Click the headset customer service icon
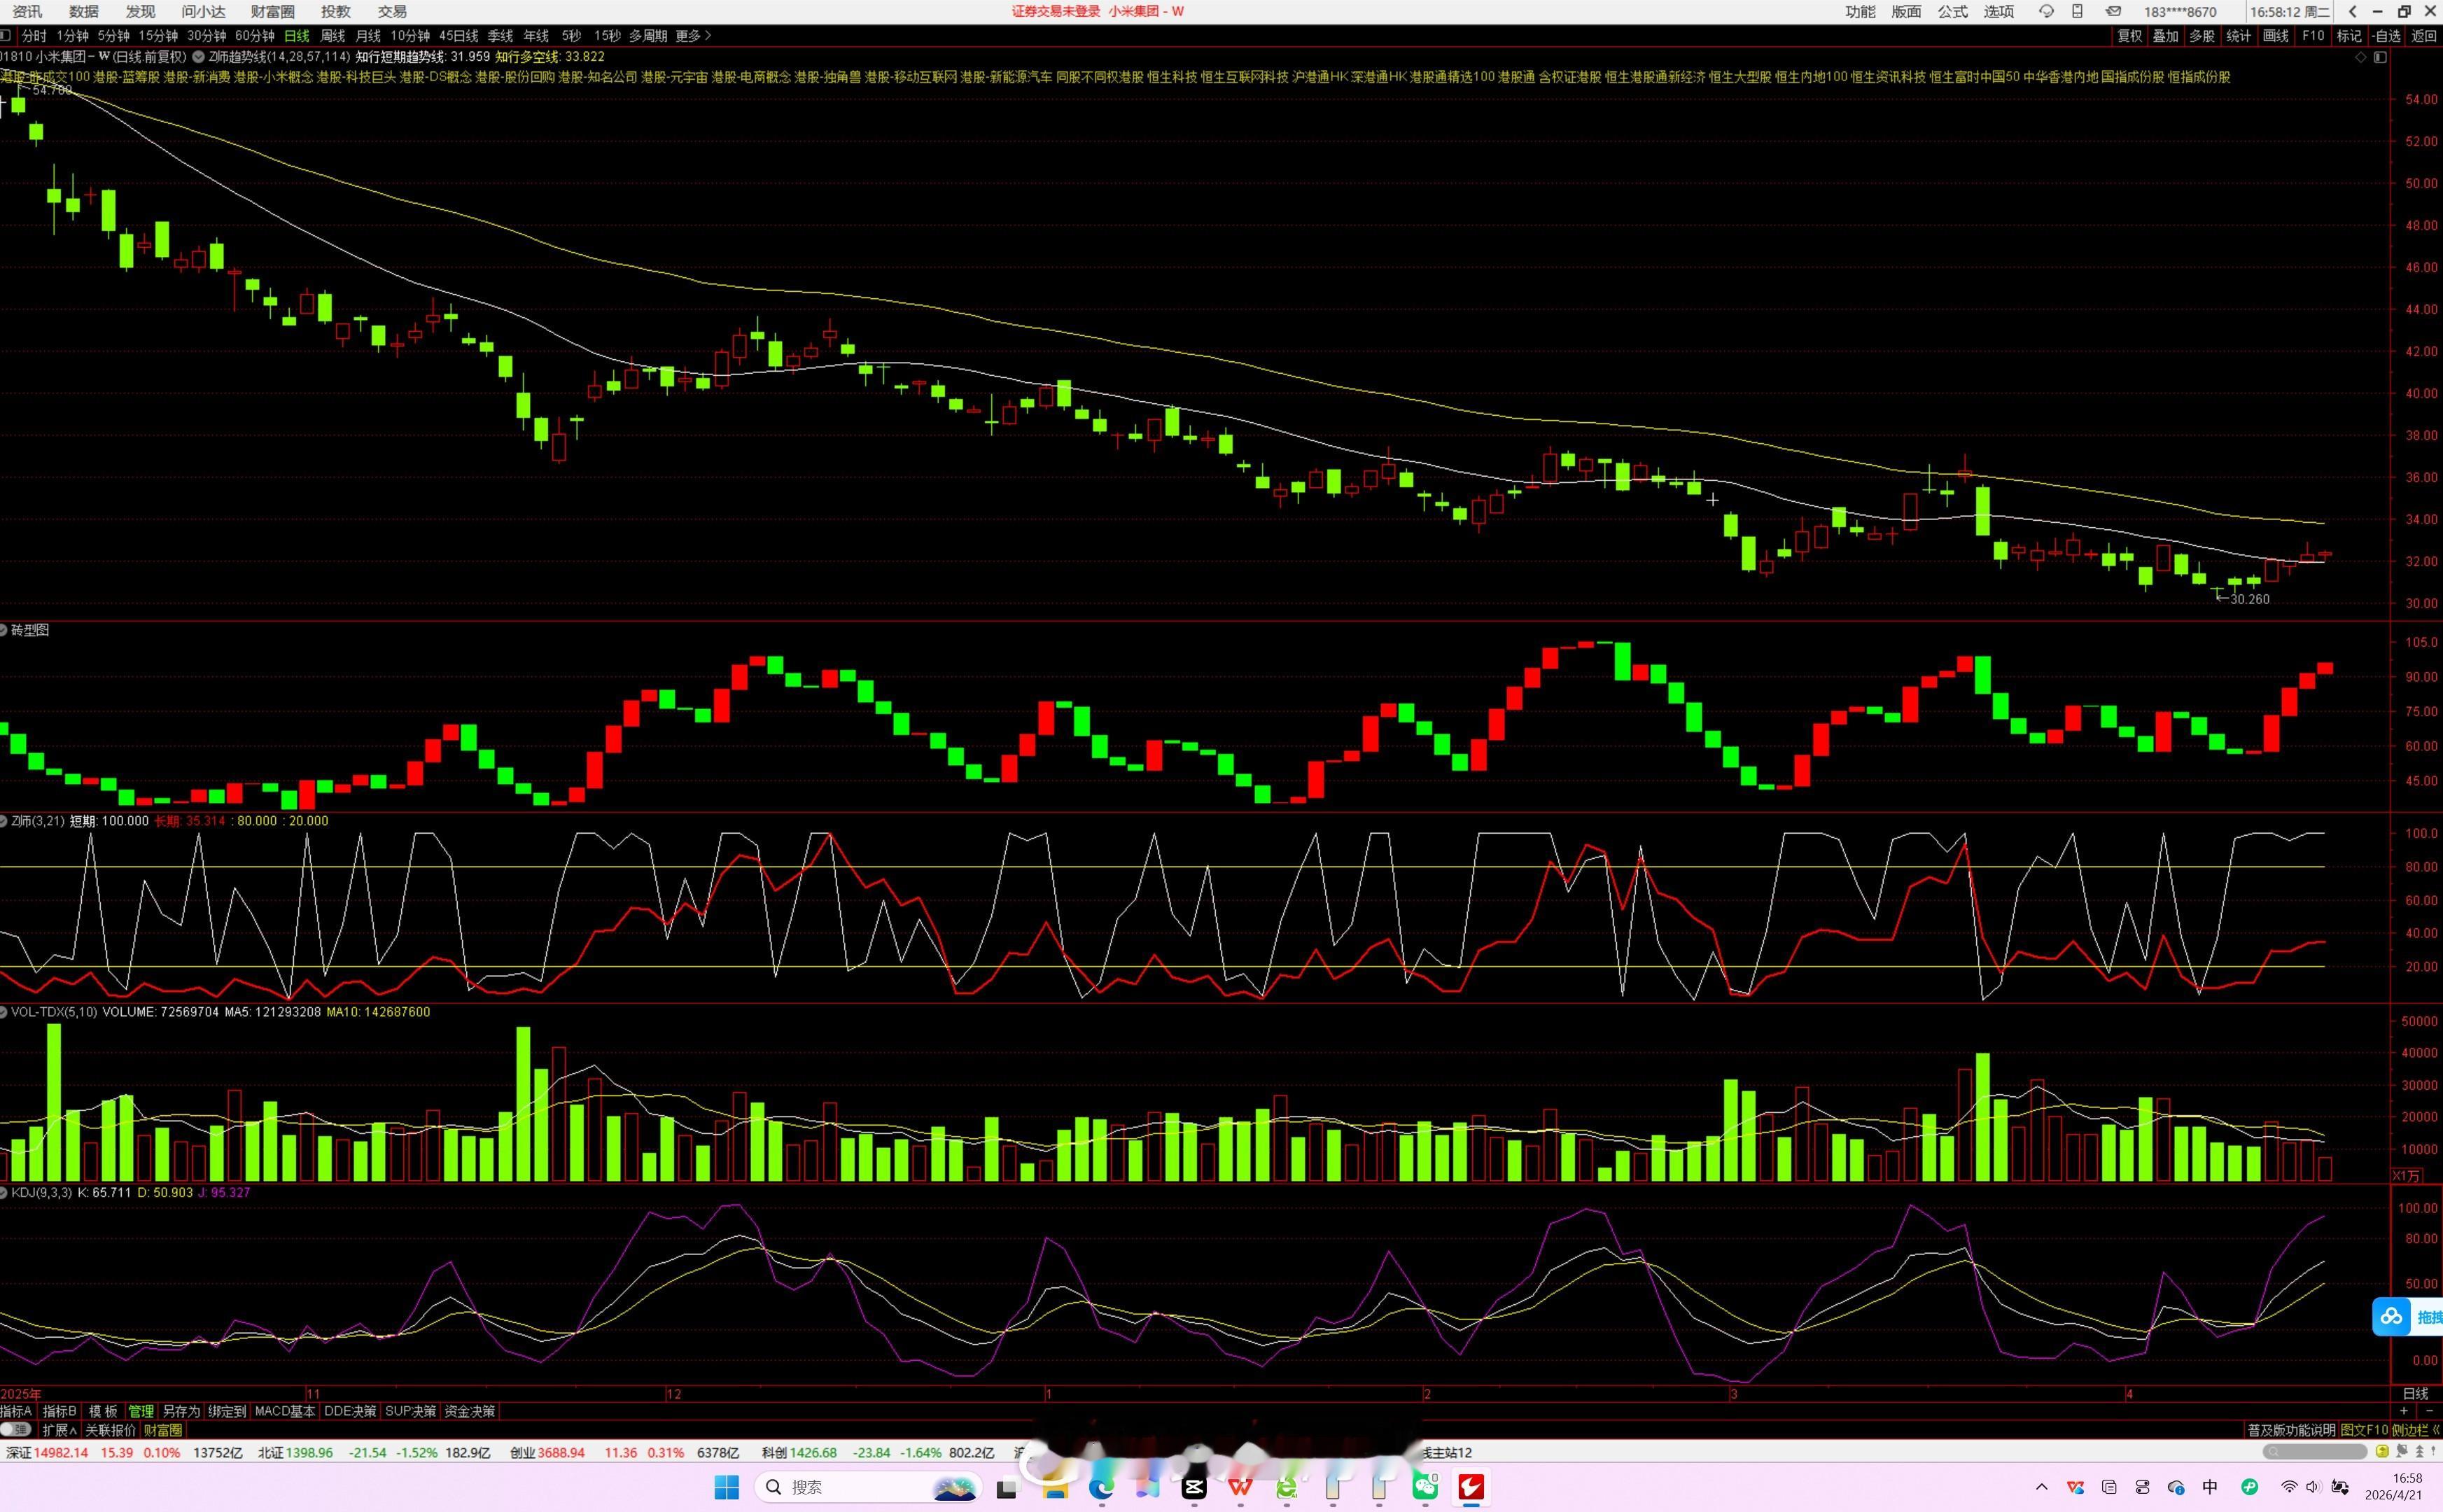 (2047, 12)
